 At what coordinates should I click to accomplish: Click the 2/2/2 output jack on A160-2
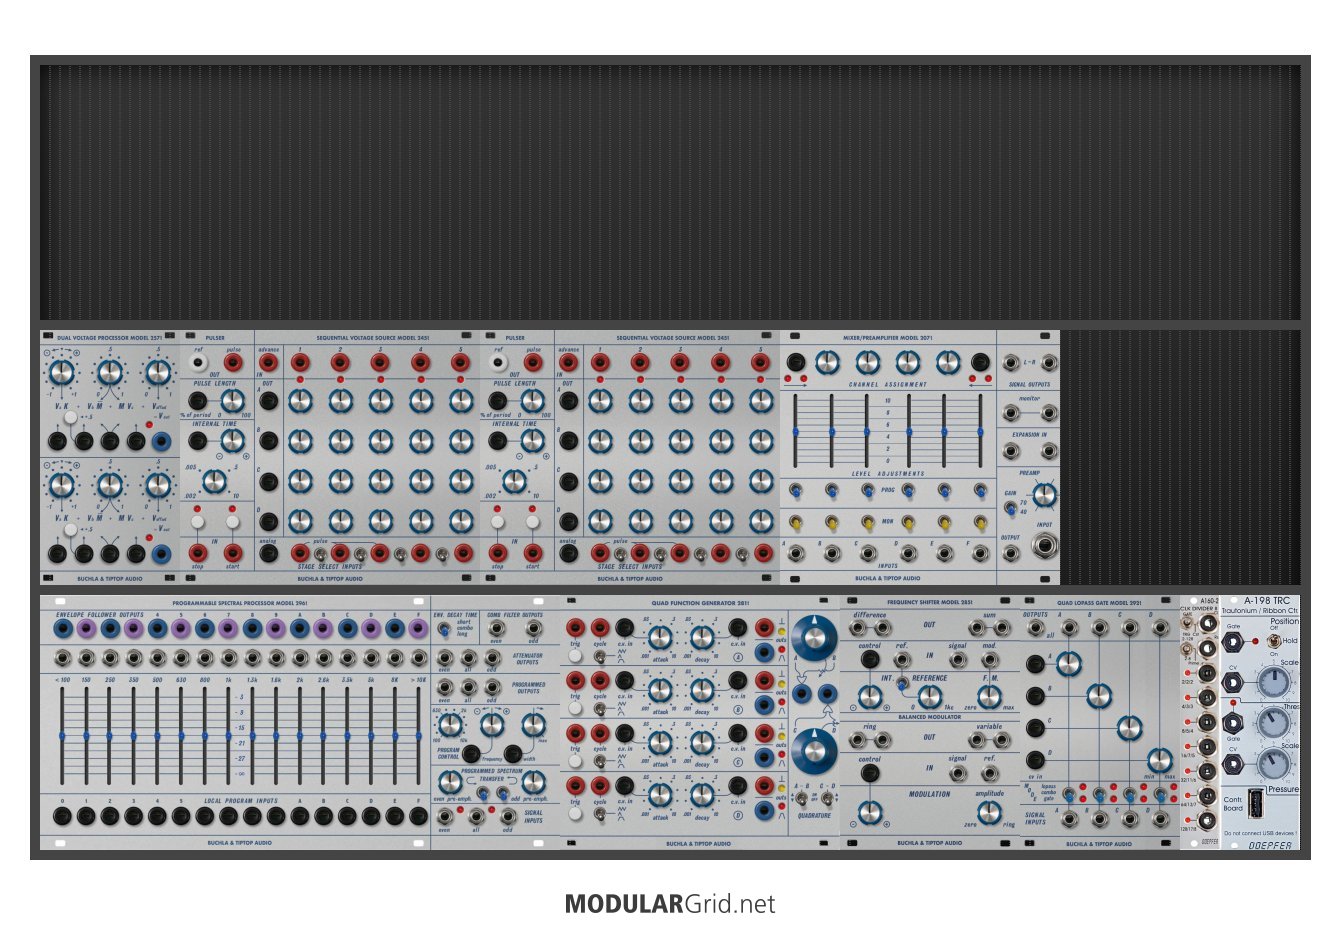click(x=1208, y=672)
